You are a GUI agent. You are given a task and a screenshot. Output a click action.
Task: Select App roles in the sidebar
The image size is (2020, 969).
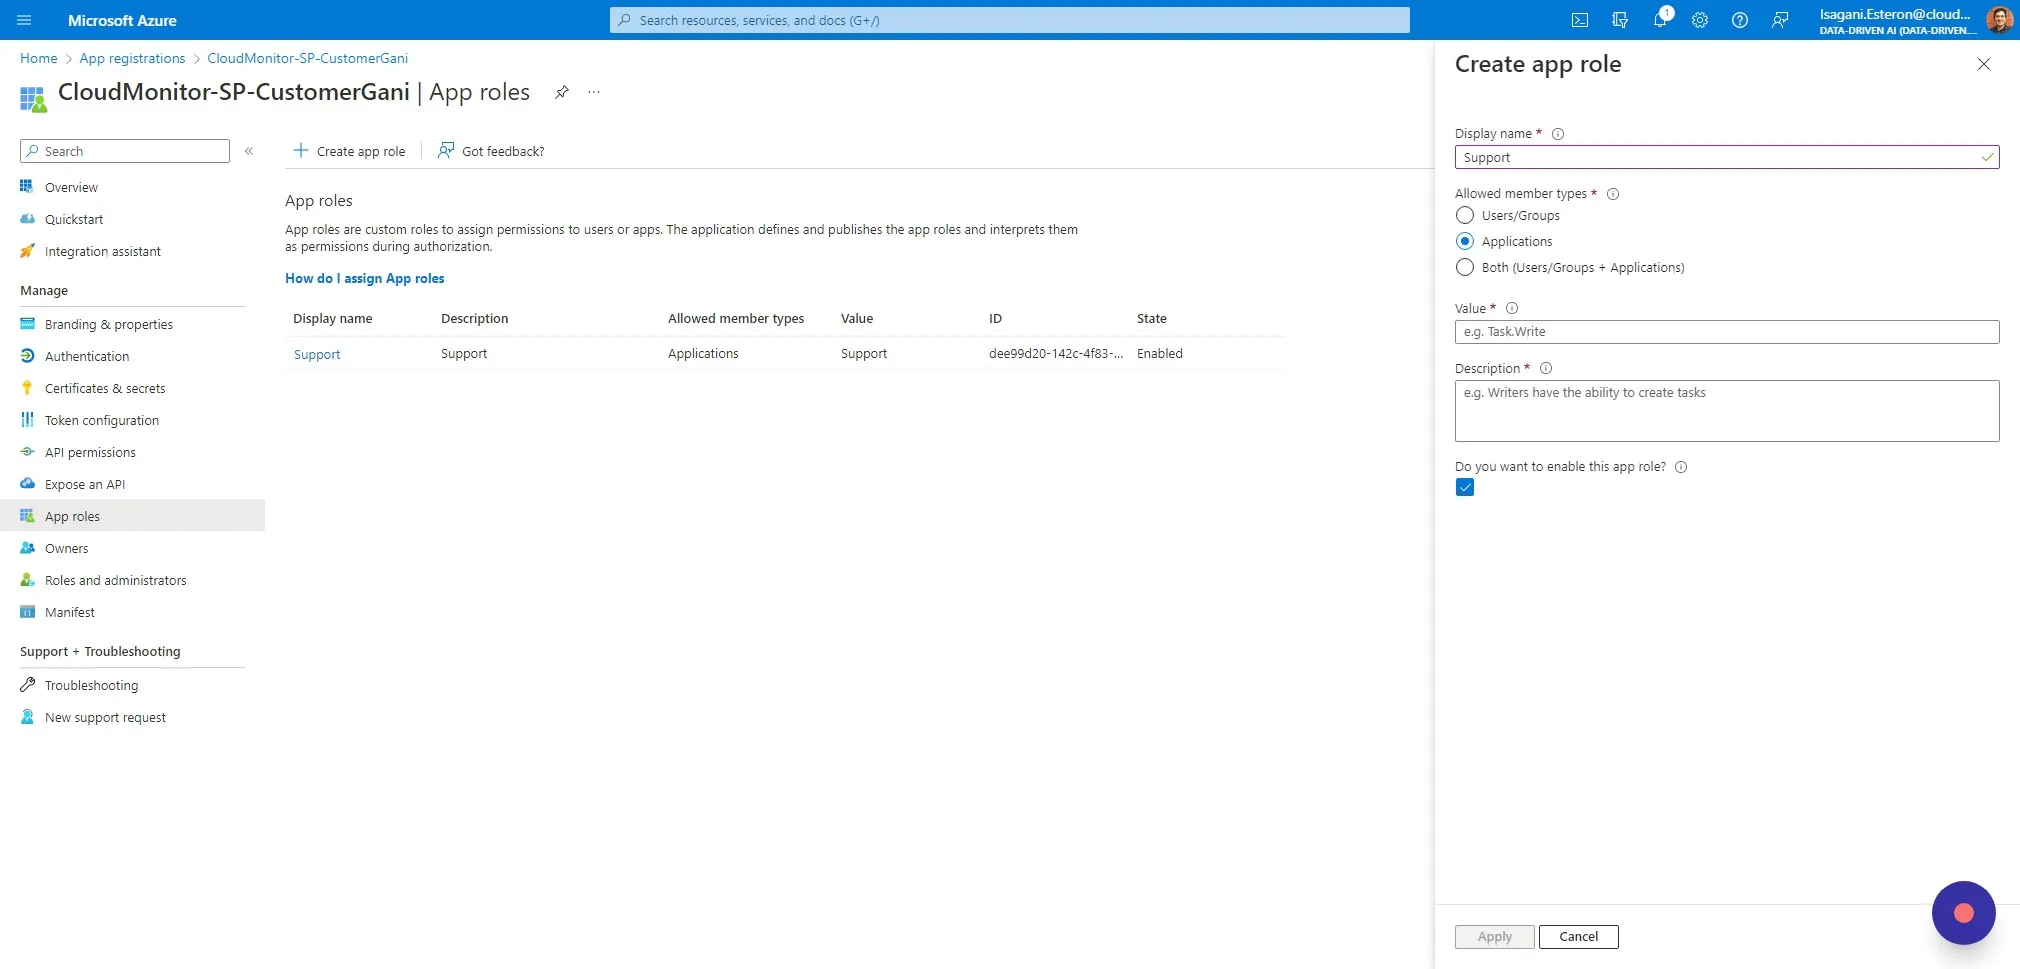pos(132,516)
